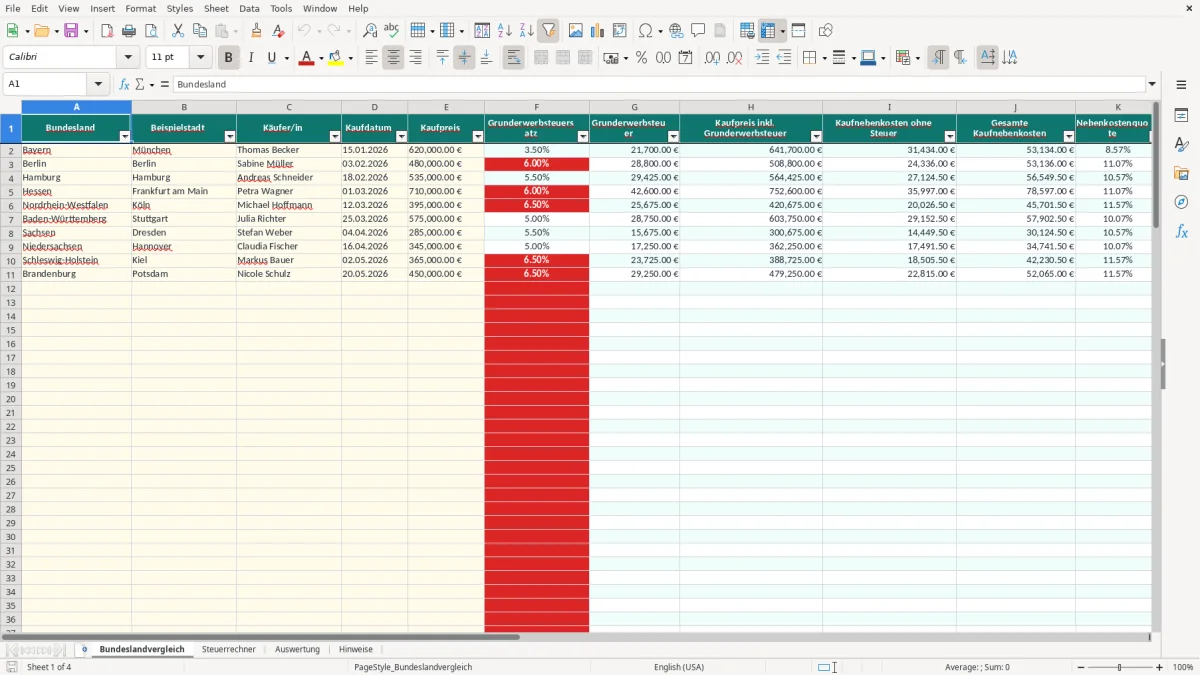
Task: Toggle Print Preview icon
Action: 151,31
